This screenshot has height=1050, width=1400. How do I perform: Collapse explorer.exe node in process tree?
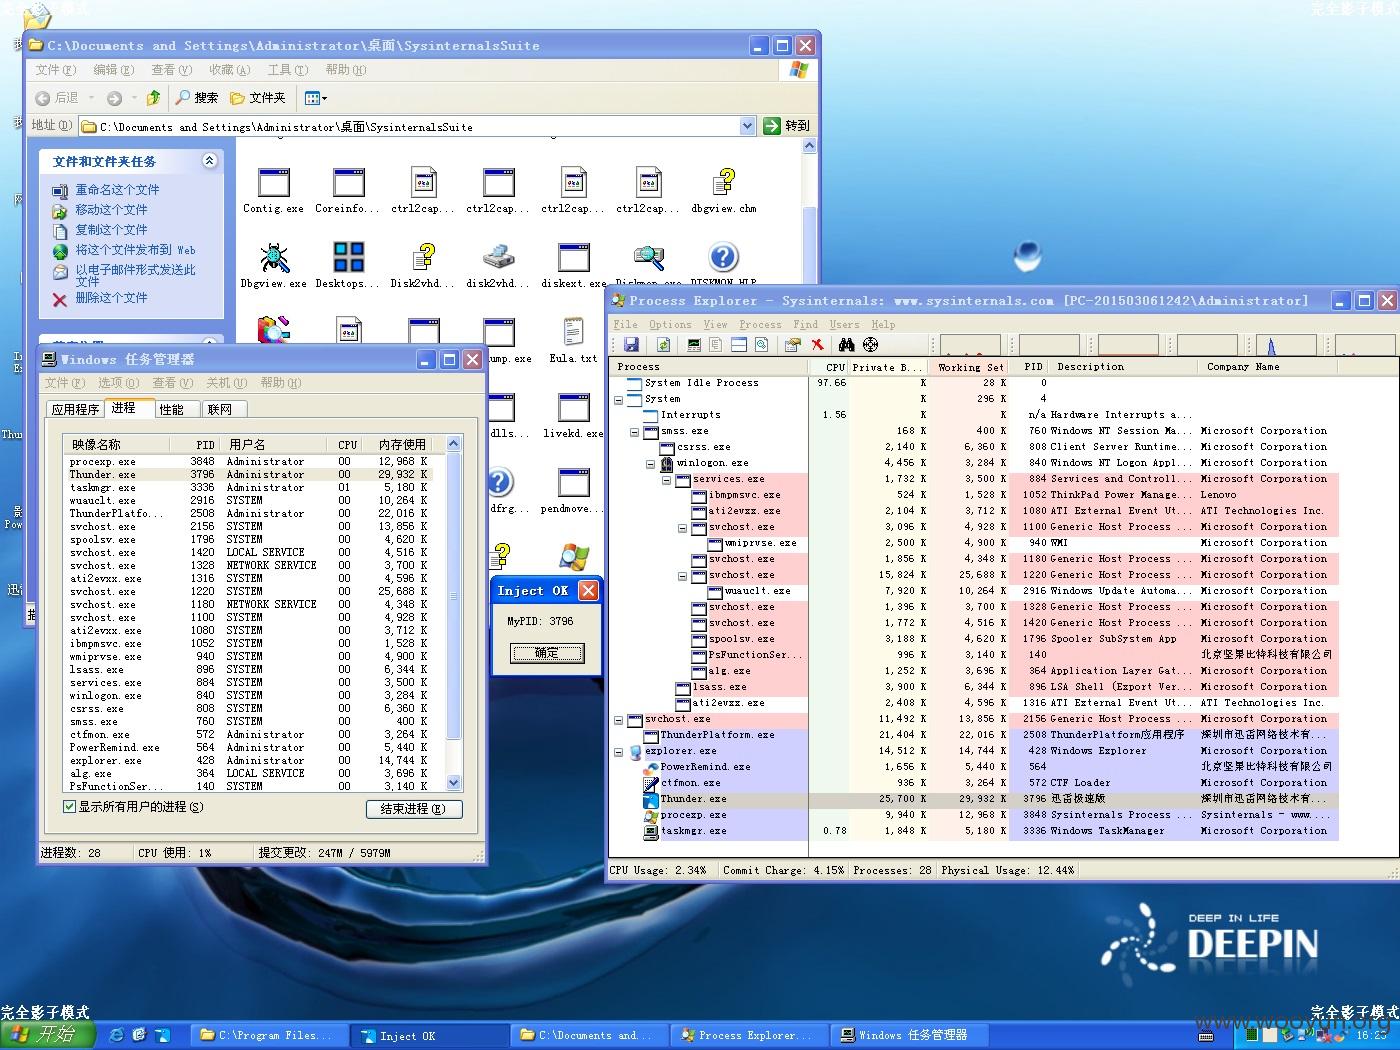618,751
